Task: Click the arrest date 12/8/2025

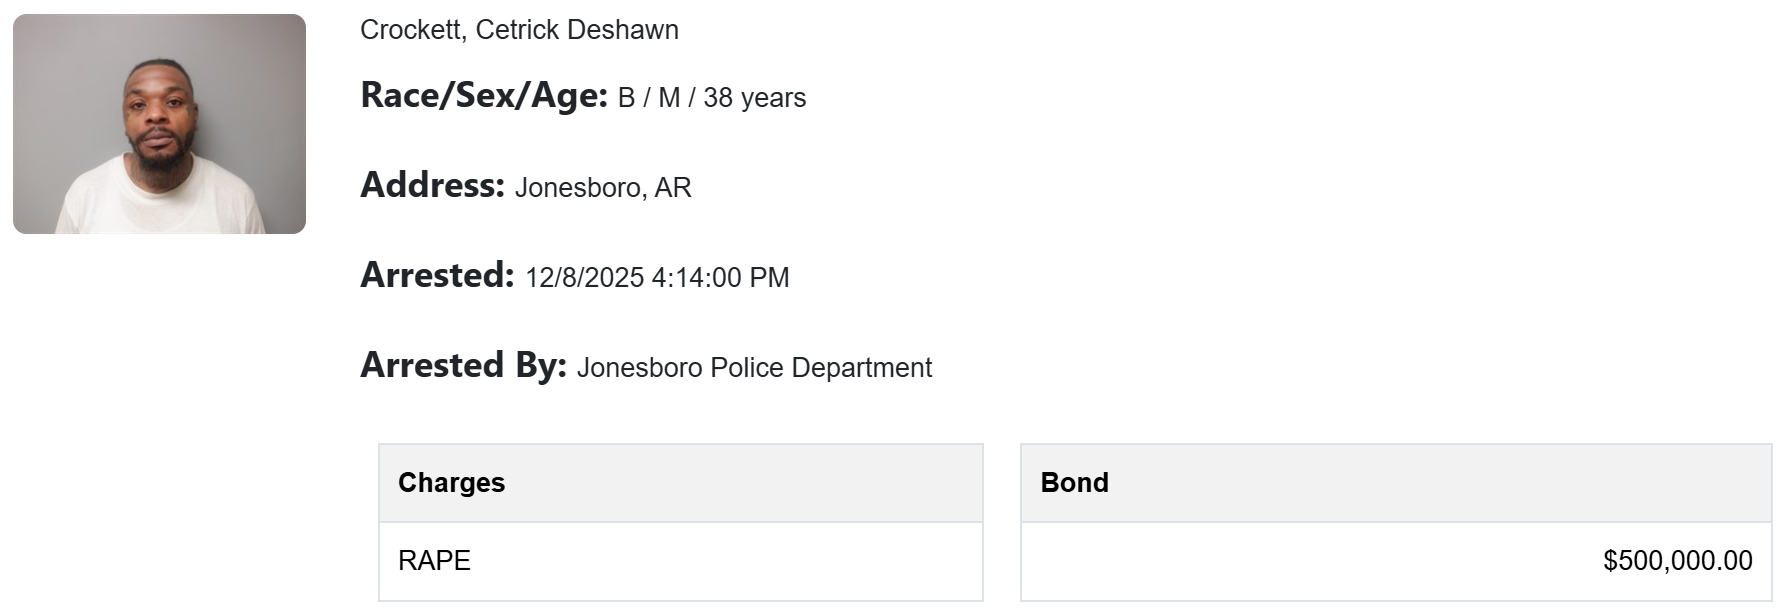Action: 584,278
